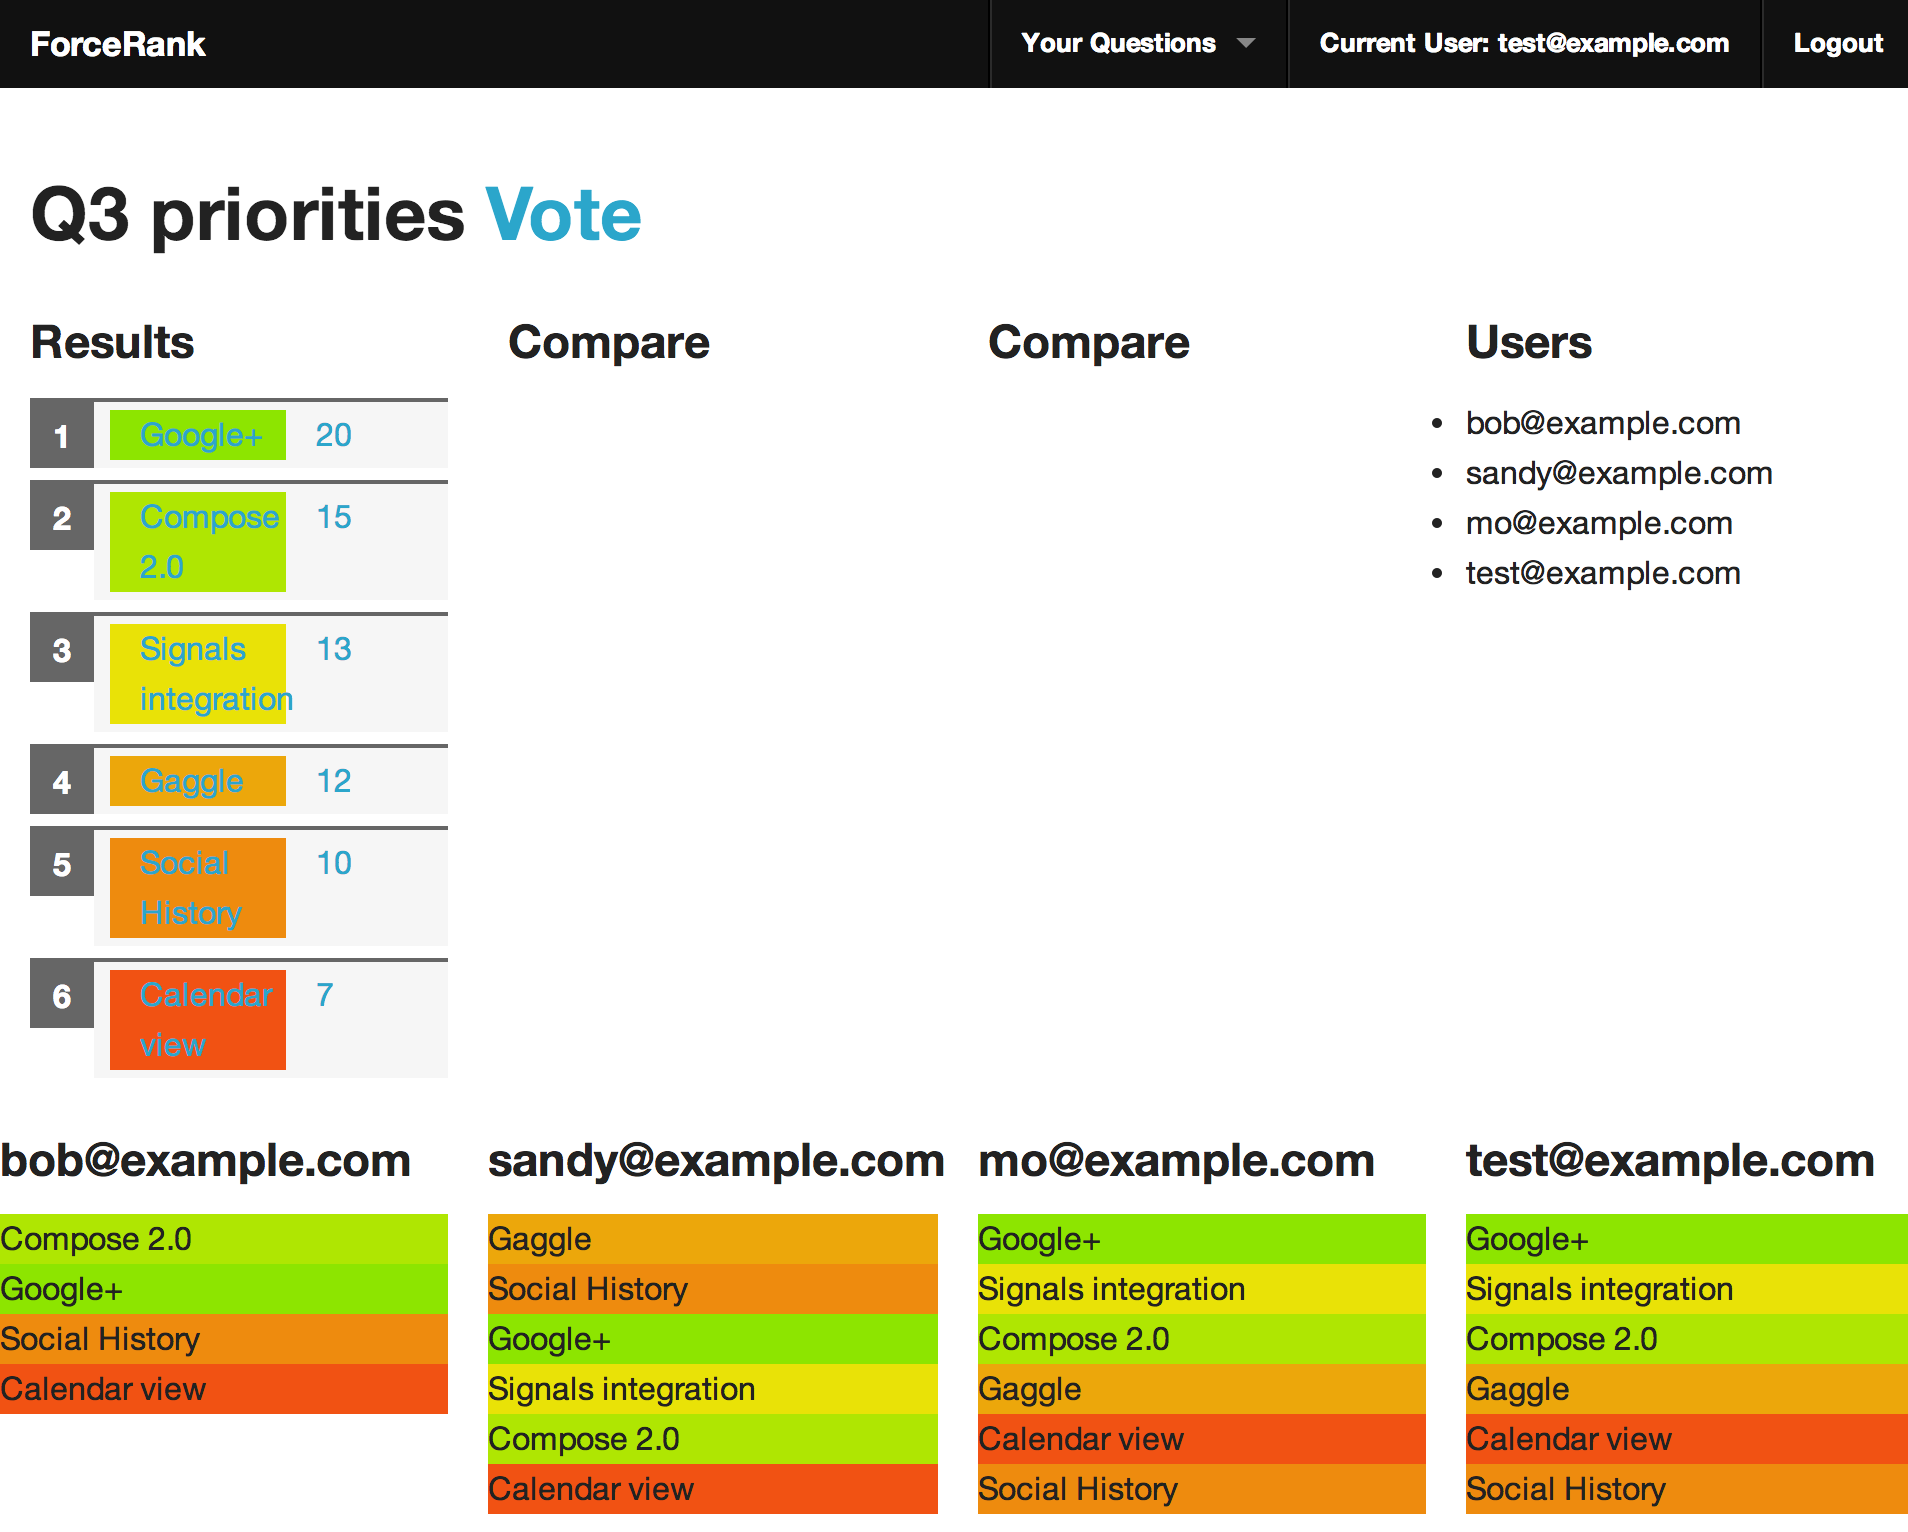This screenshot has height=1532, width=1908.
Task: Open the Your Questions menu
Action: [x=1118, y=44]
